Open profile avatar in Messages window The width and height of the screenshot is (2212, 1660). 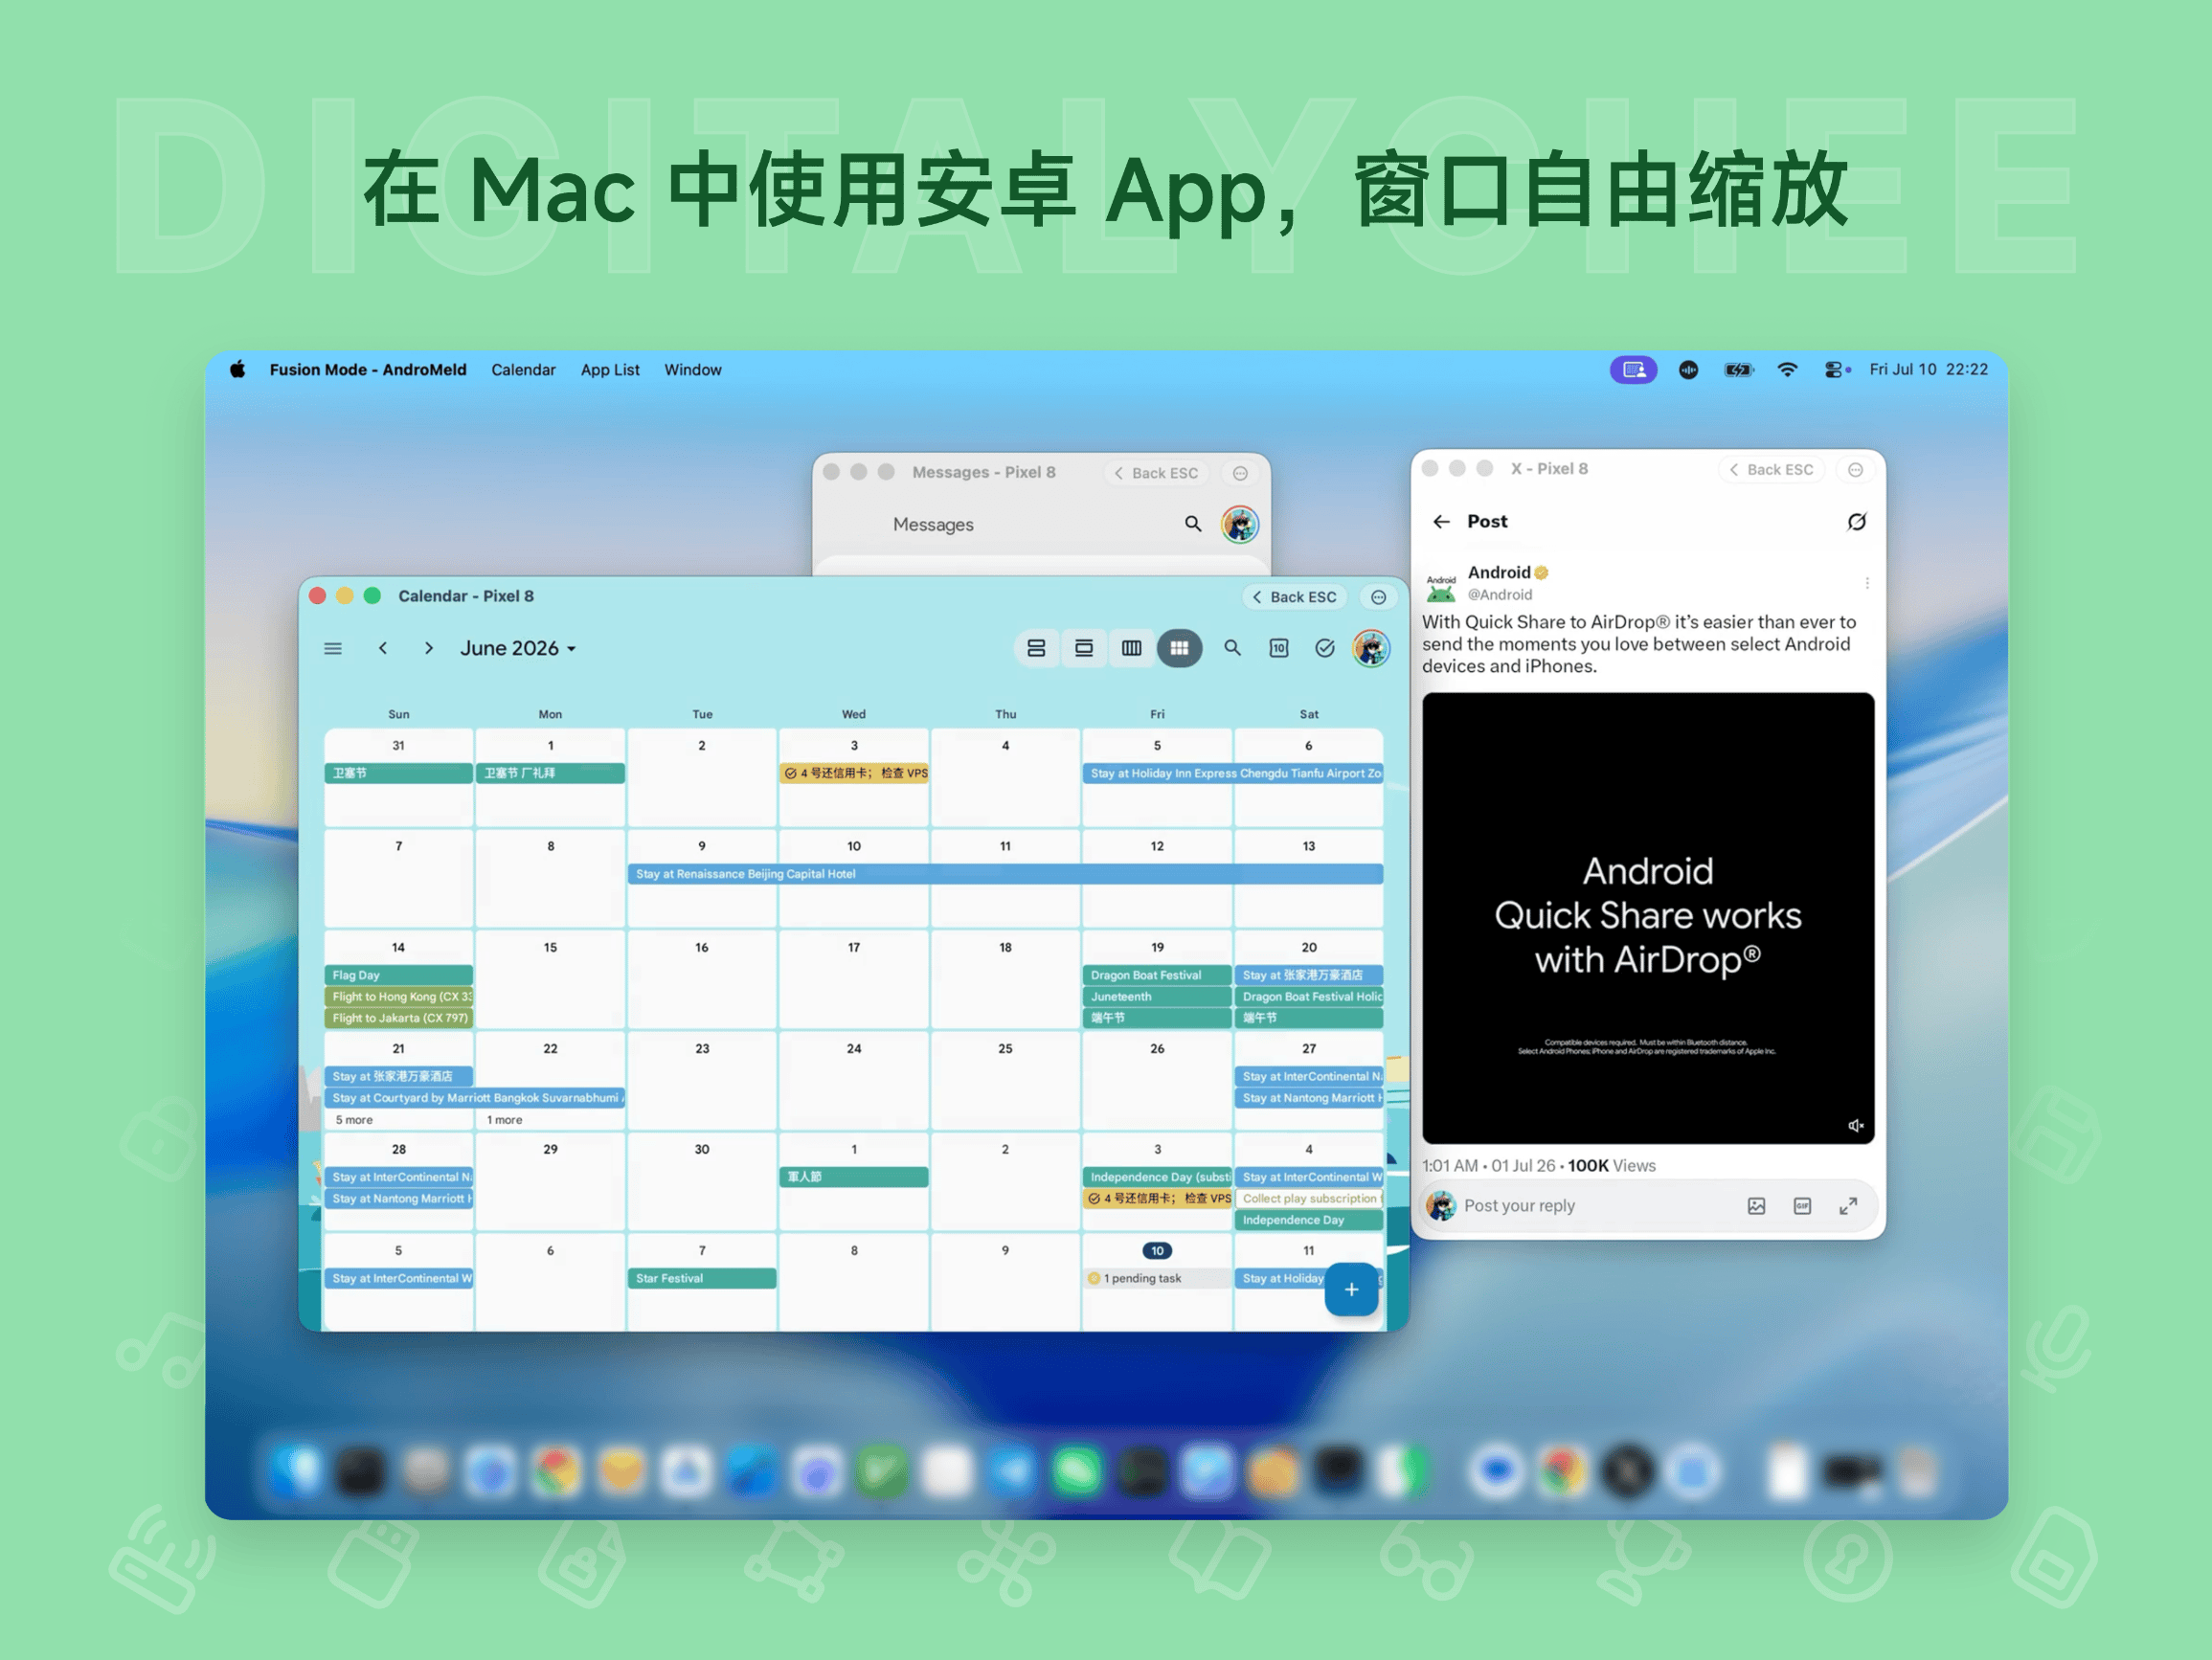[x=1240, y=524]
